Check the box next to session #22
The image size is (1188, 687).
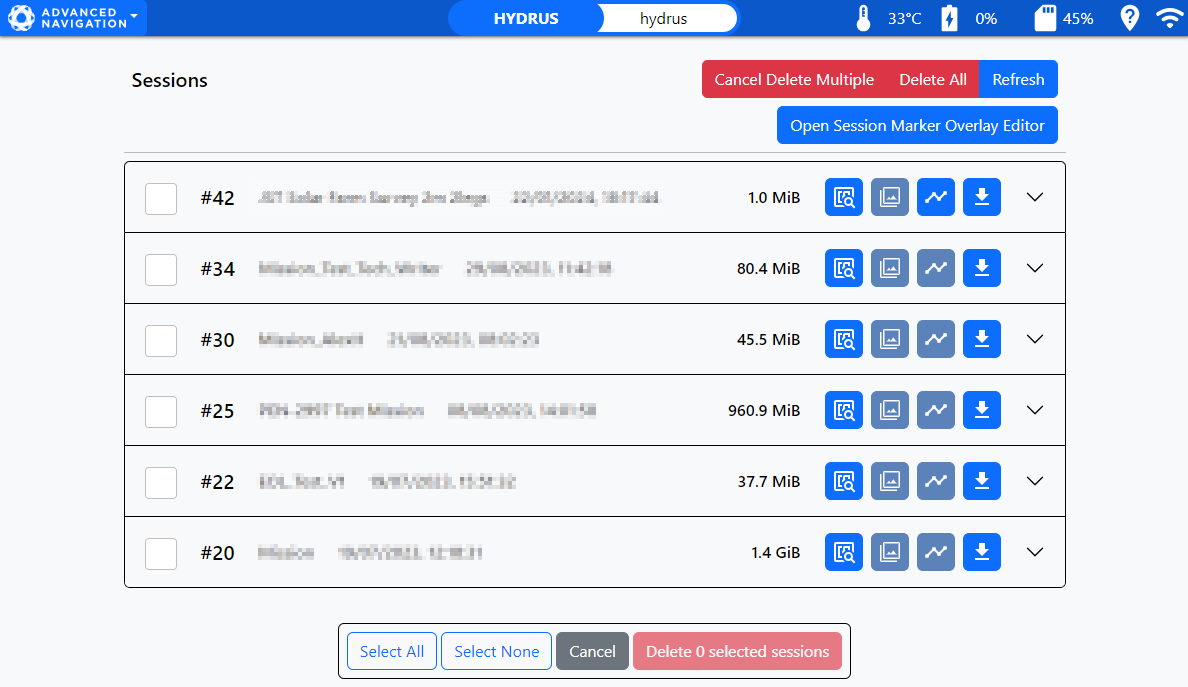[161, 482]
